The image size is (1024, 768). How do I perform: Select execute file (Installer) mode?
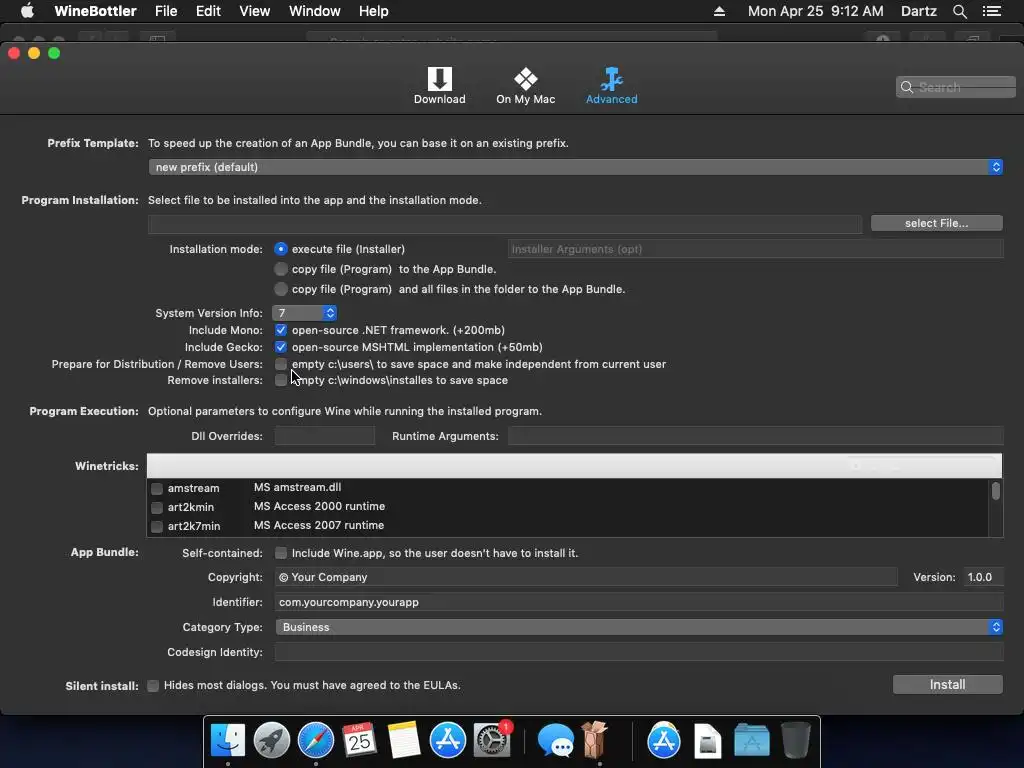(281, 249)
